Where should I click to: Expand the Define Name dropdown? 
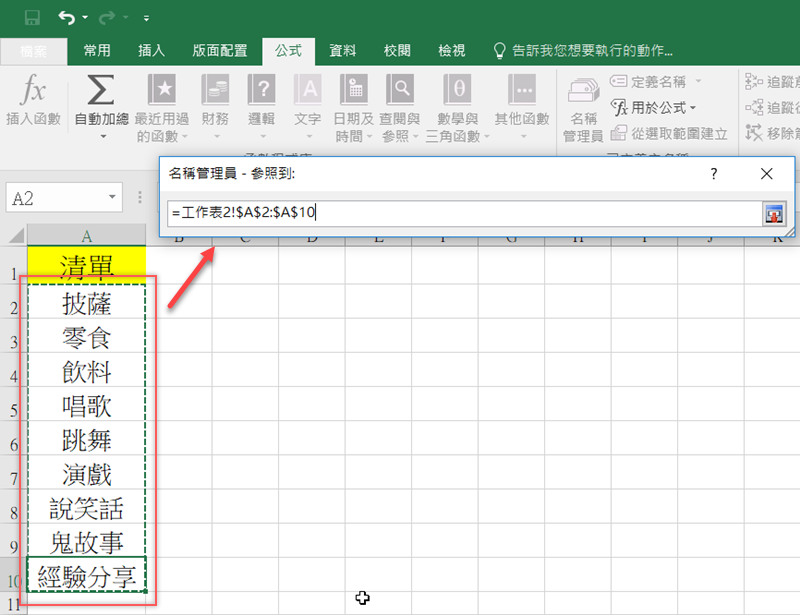pos(698,81)
